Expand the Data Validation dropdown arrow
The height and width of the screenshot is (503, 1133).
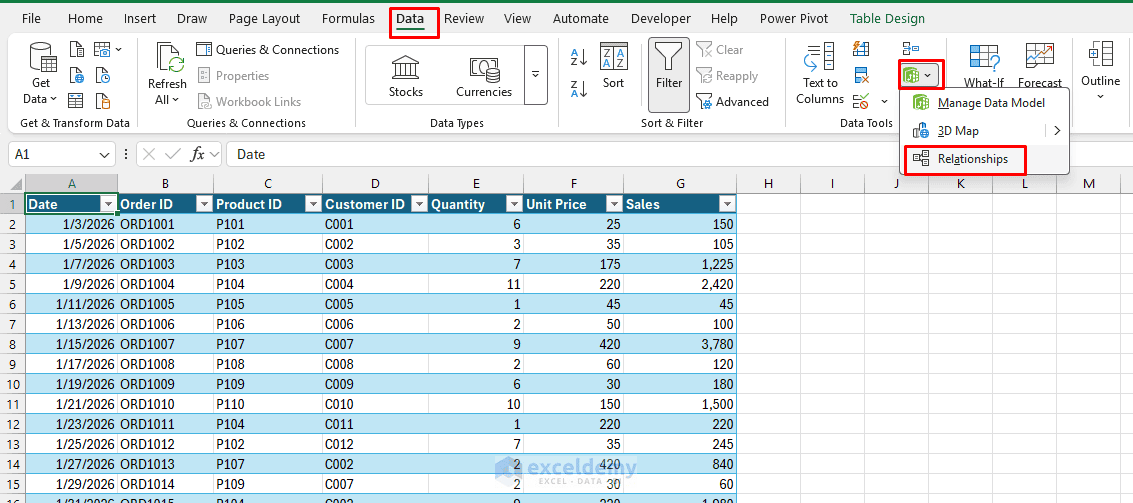click(884, 100)
